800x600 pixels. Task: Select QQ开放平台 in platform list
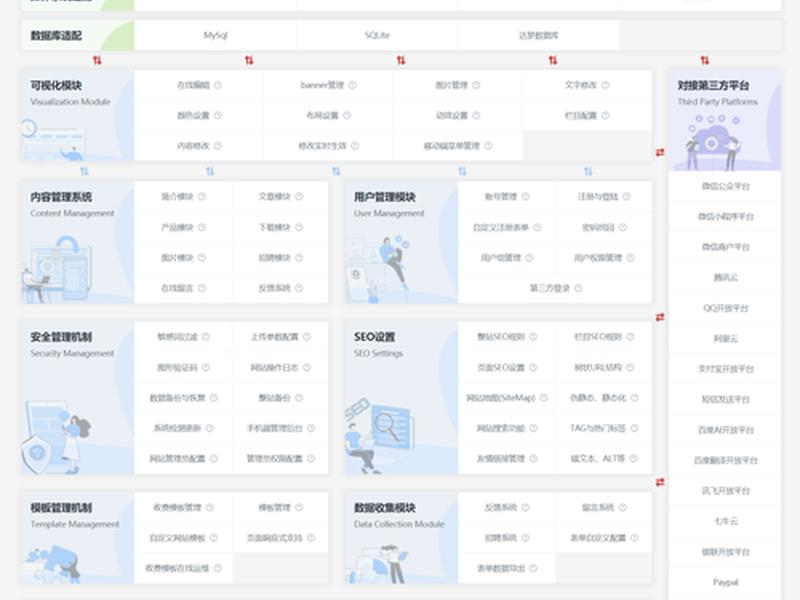pos(725,308)
